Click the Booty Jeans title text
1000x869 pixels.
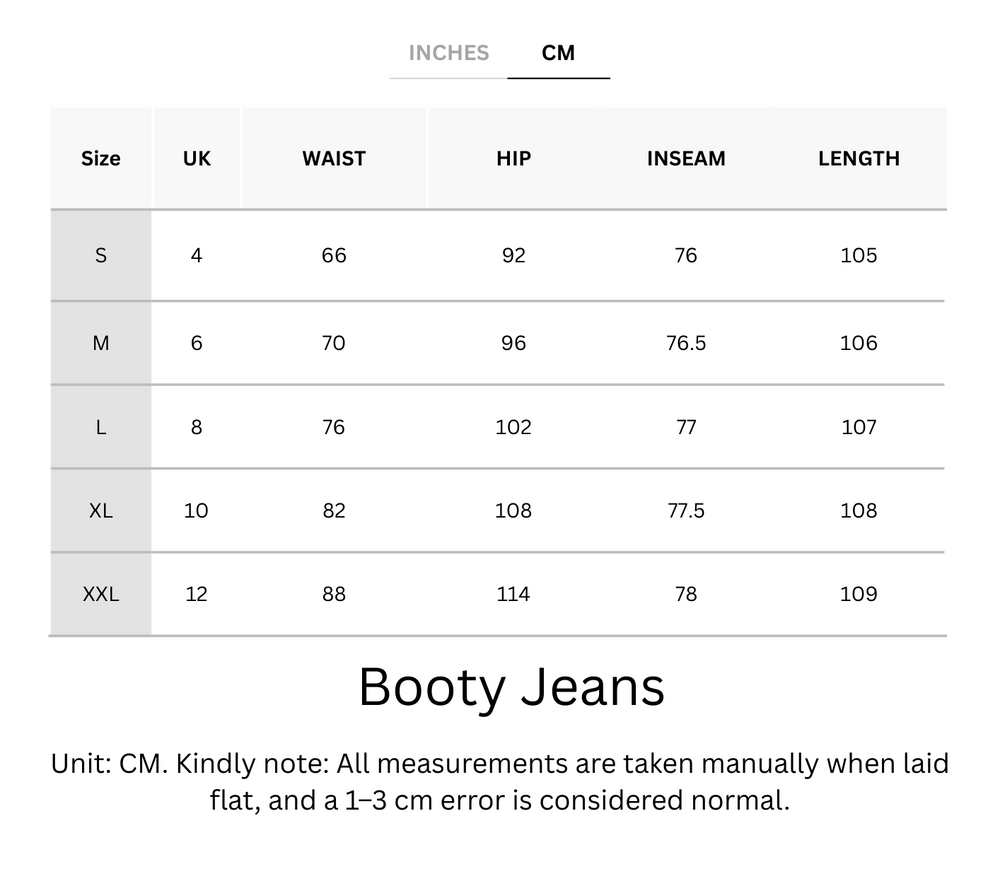512,686
